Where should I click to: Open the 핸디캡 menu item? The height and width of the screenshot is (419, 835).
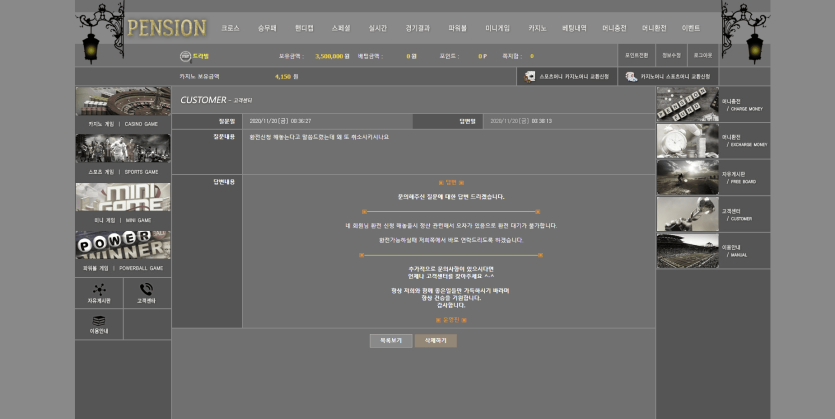(x=304, y=28)
